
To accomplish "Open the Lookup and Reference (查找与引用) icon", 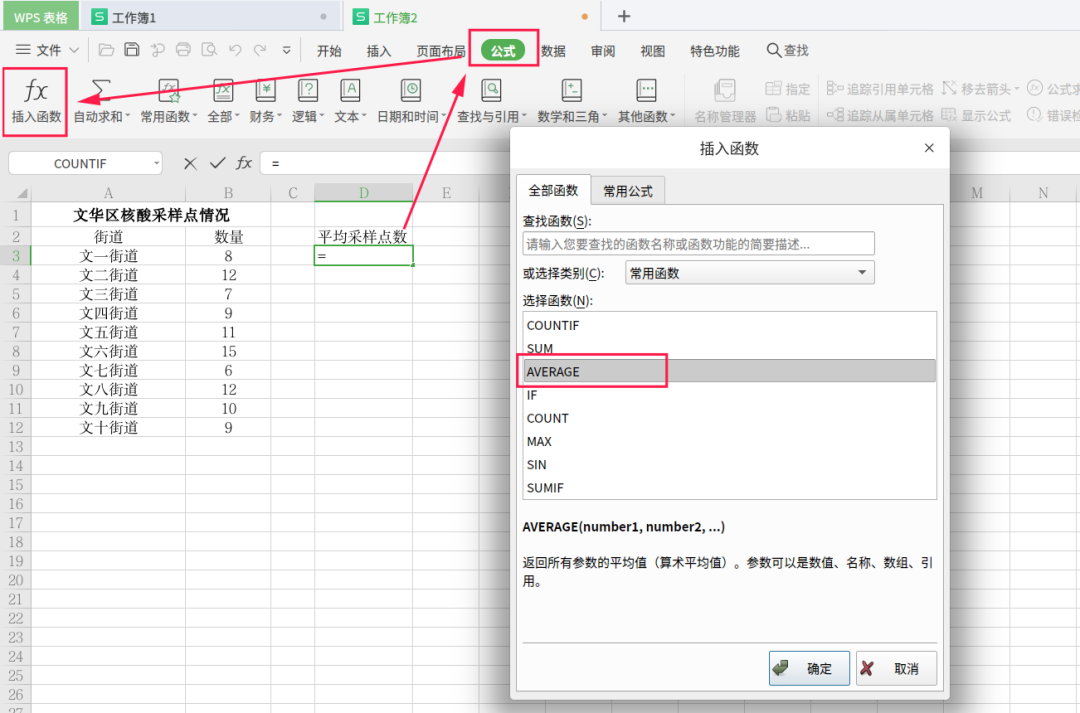I will point(491,90).
